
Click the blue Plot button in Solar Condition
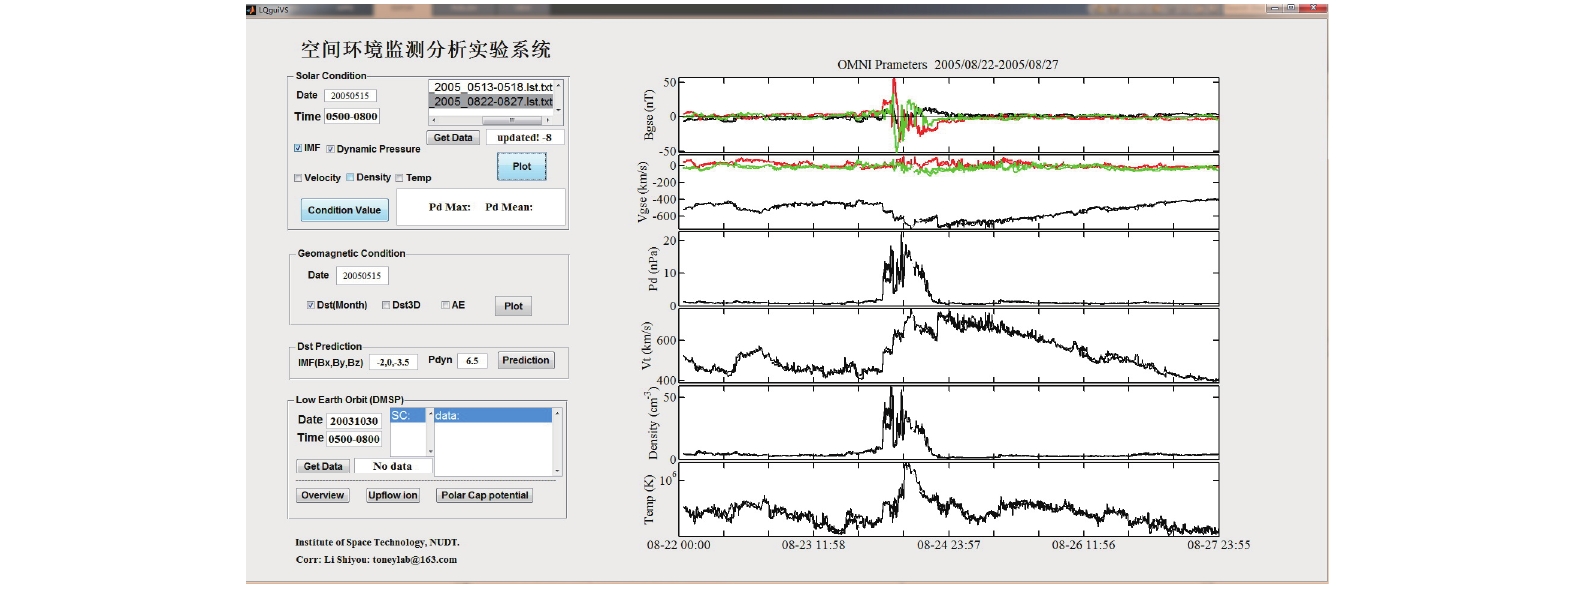tap(522, 167)
